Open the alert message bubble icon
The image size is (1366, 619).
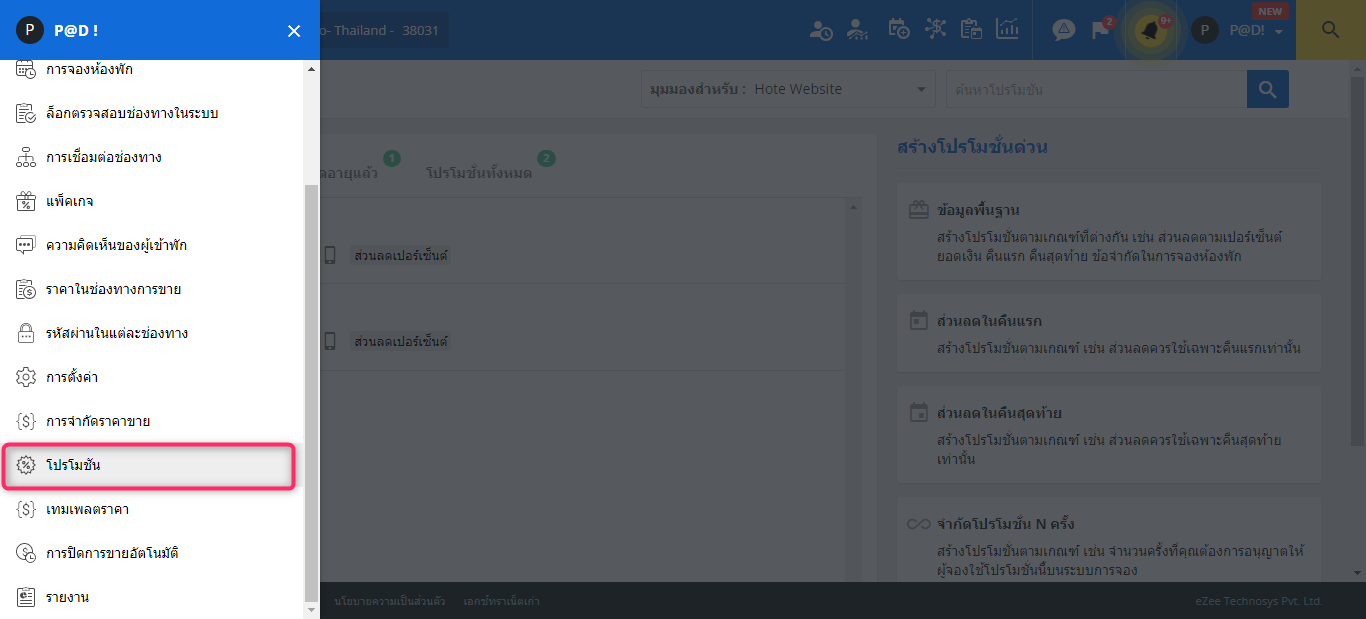point(1064,30)
